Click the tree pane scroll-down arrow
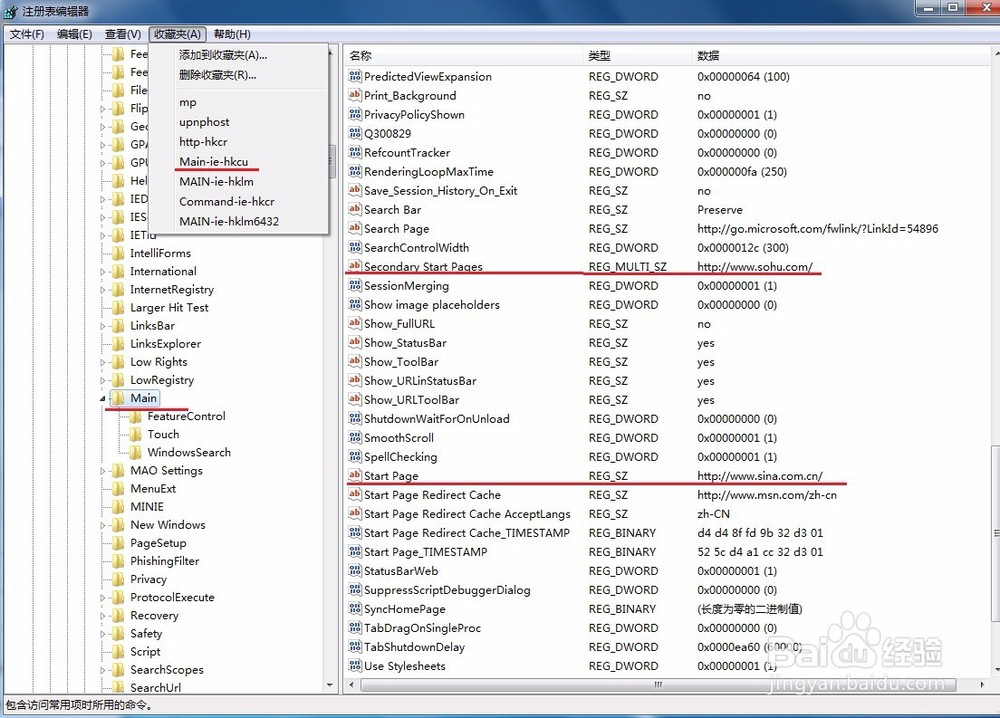Image resolution: width=1000 pixels, height=718 pixels. (330, 685)
